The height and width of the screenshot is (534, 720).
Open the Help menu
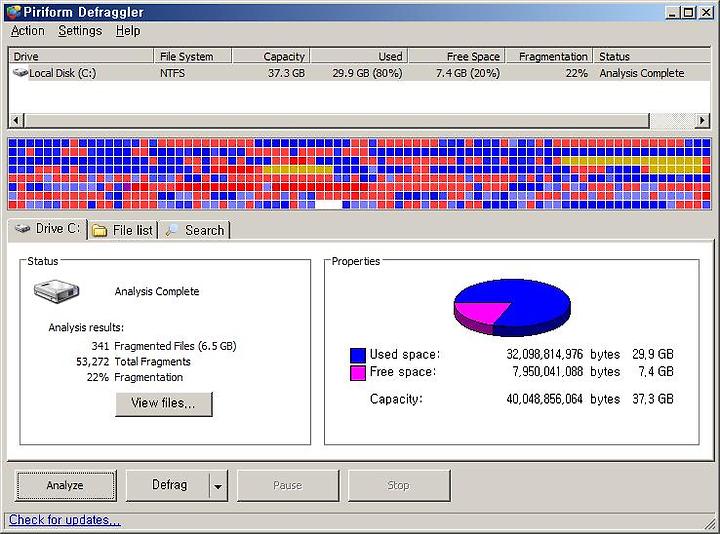tap(128, 31)
